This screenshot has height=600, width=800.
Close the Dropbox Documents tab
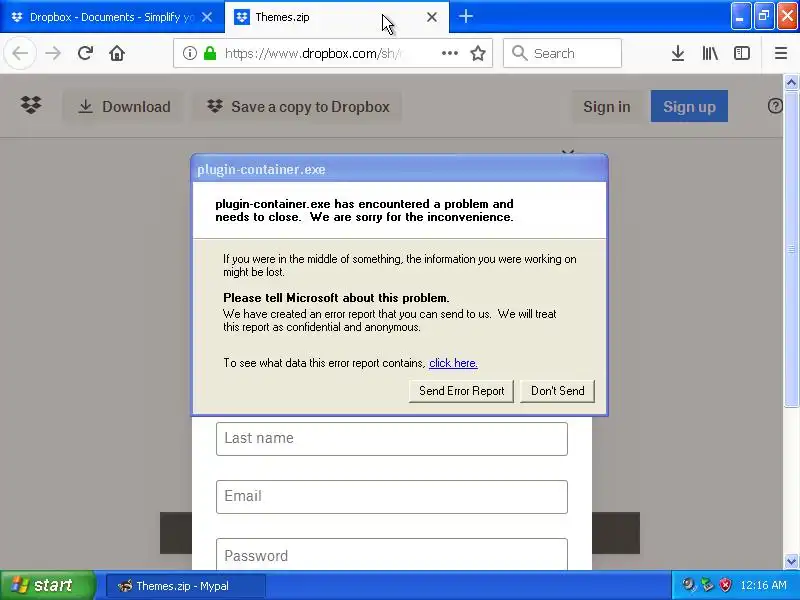207,17
